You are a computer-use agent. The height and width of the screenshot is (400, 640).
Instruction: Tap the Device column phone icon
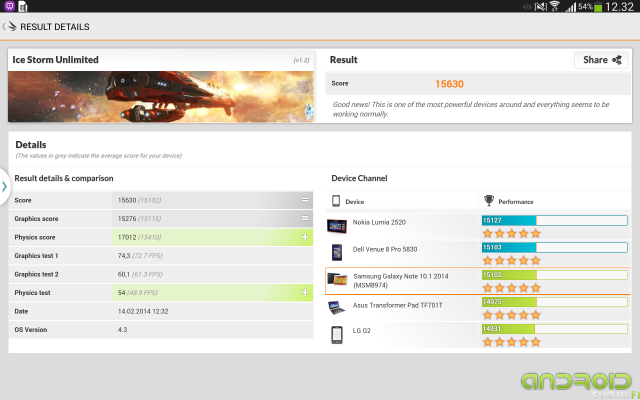click(x=336, y=201)
